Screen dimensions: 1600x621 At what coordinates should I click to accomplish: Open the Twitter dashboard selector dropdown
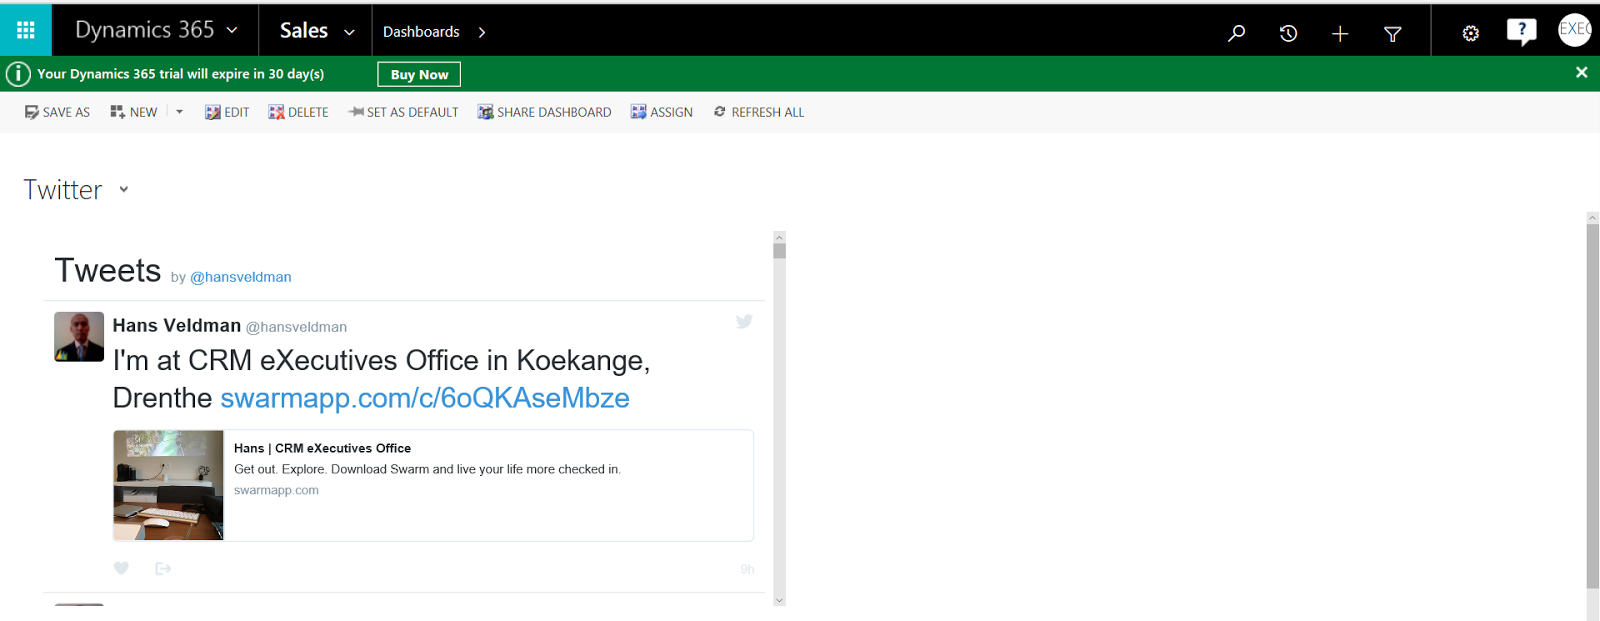tap(124, 189)
